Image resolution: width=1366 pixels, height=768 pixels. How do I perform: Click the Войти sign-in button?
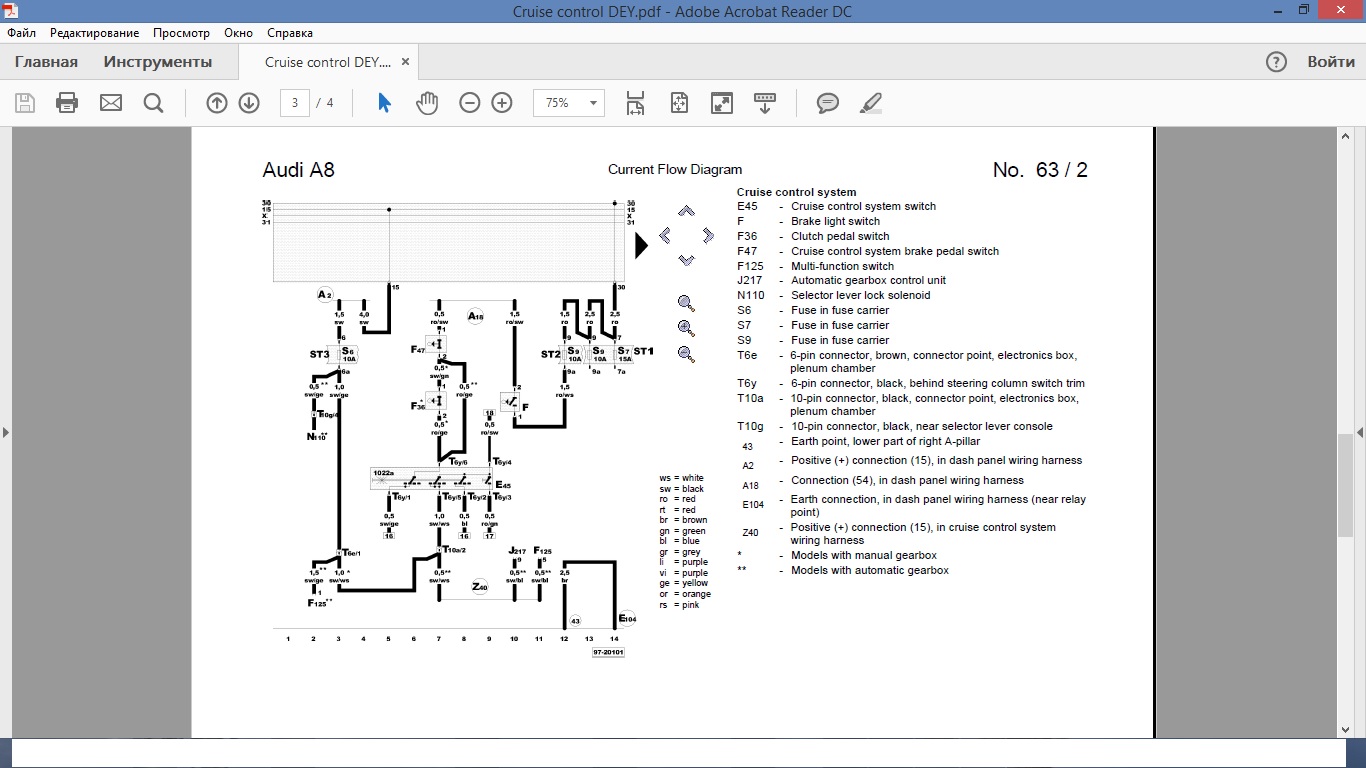(1331, 62)
